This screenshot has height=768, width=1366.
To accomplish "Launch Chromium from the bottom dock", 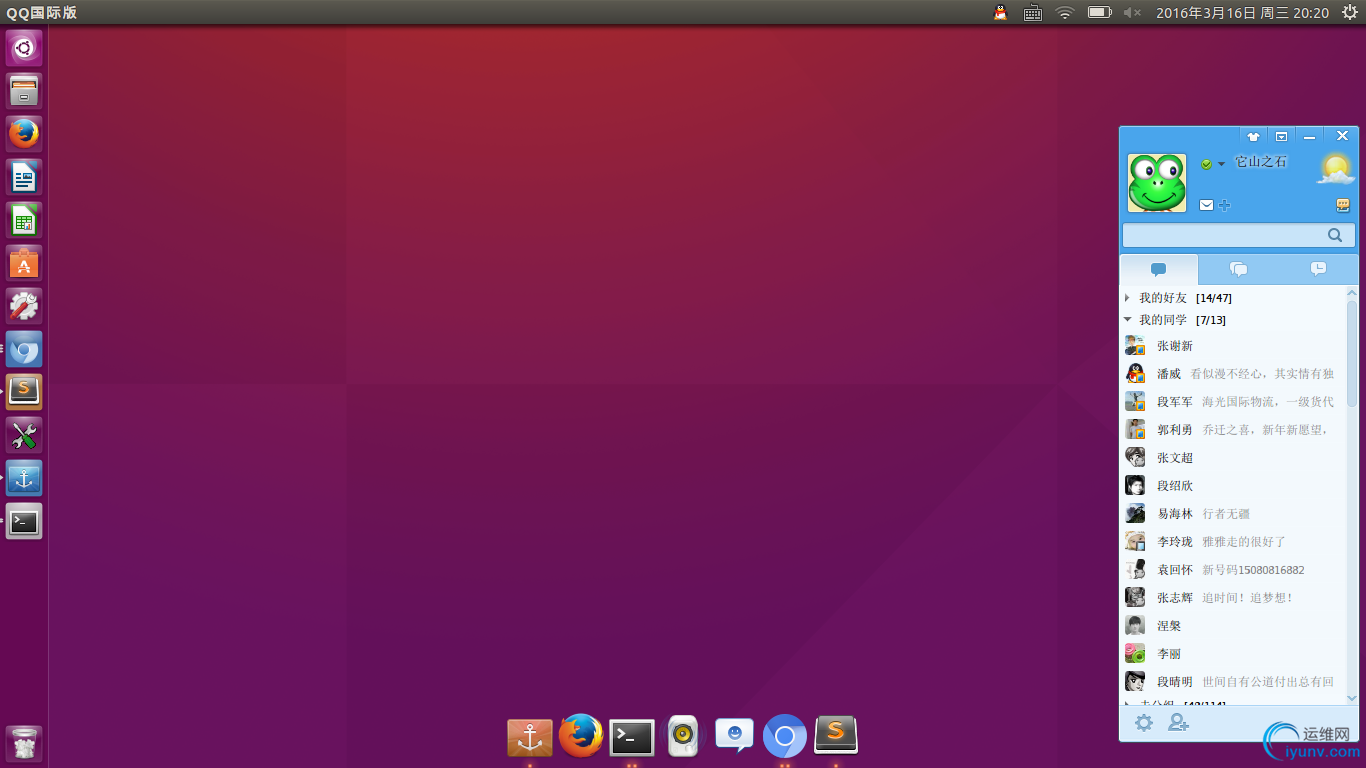I will [x=785, y=738].
